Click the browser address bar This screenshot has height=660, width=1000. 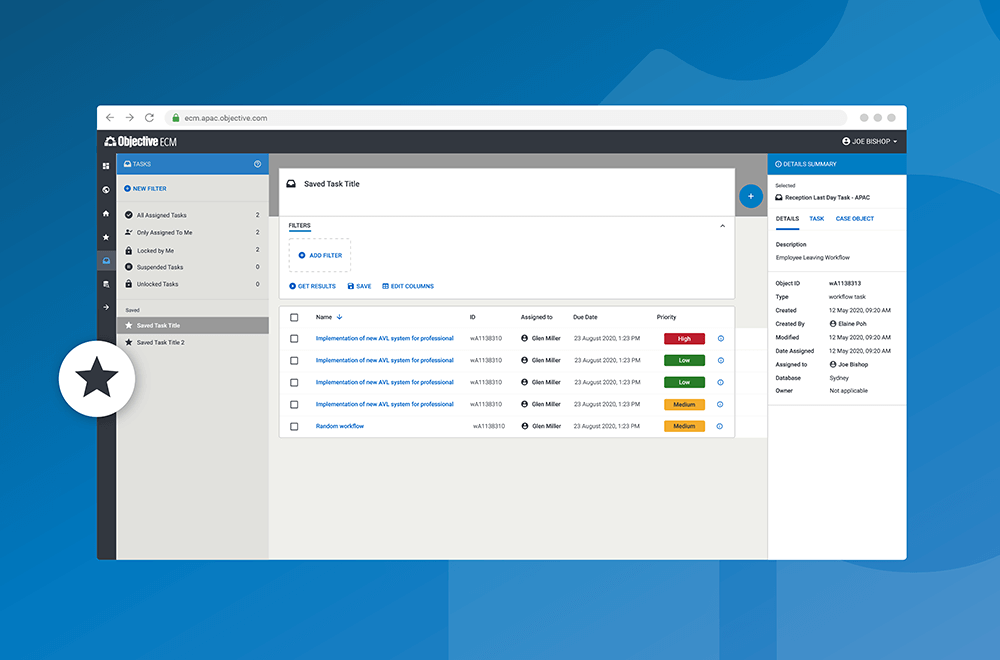tap(500, 118)
